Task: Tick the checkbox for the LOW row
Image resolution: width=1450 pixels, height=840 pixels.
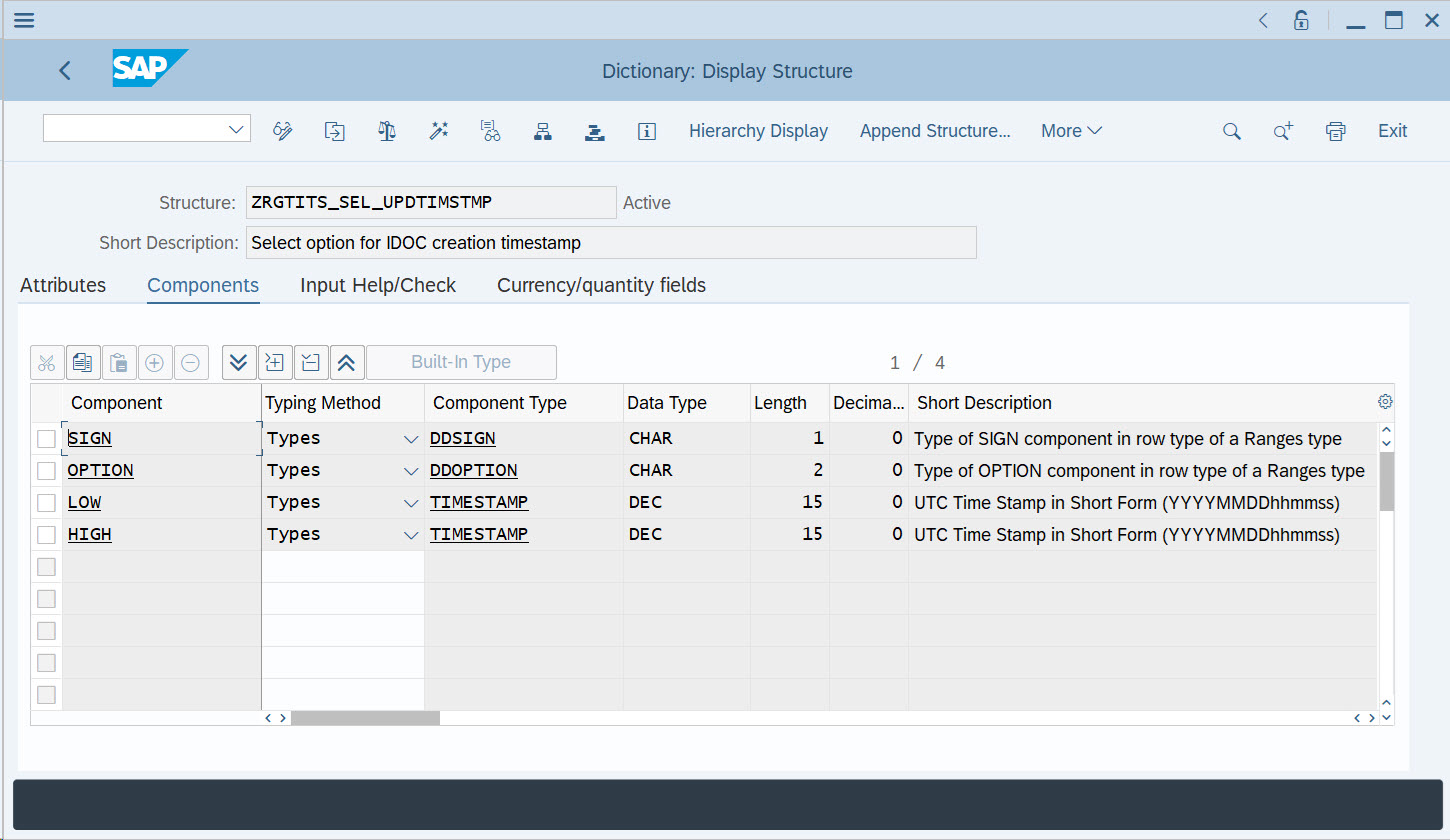Action: [x=46, y=503]
